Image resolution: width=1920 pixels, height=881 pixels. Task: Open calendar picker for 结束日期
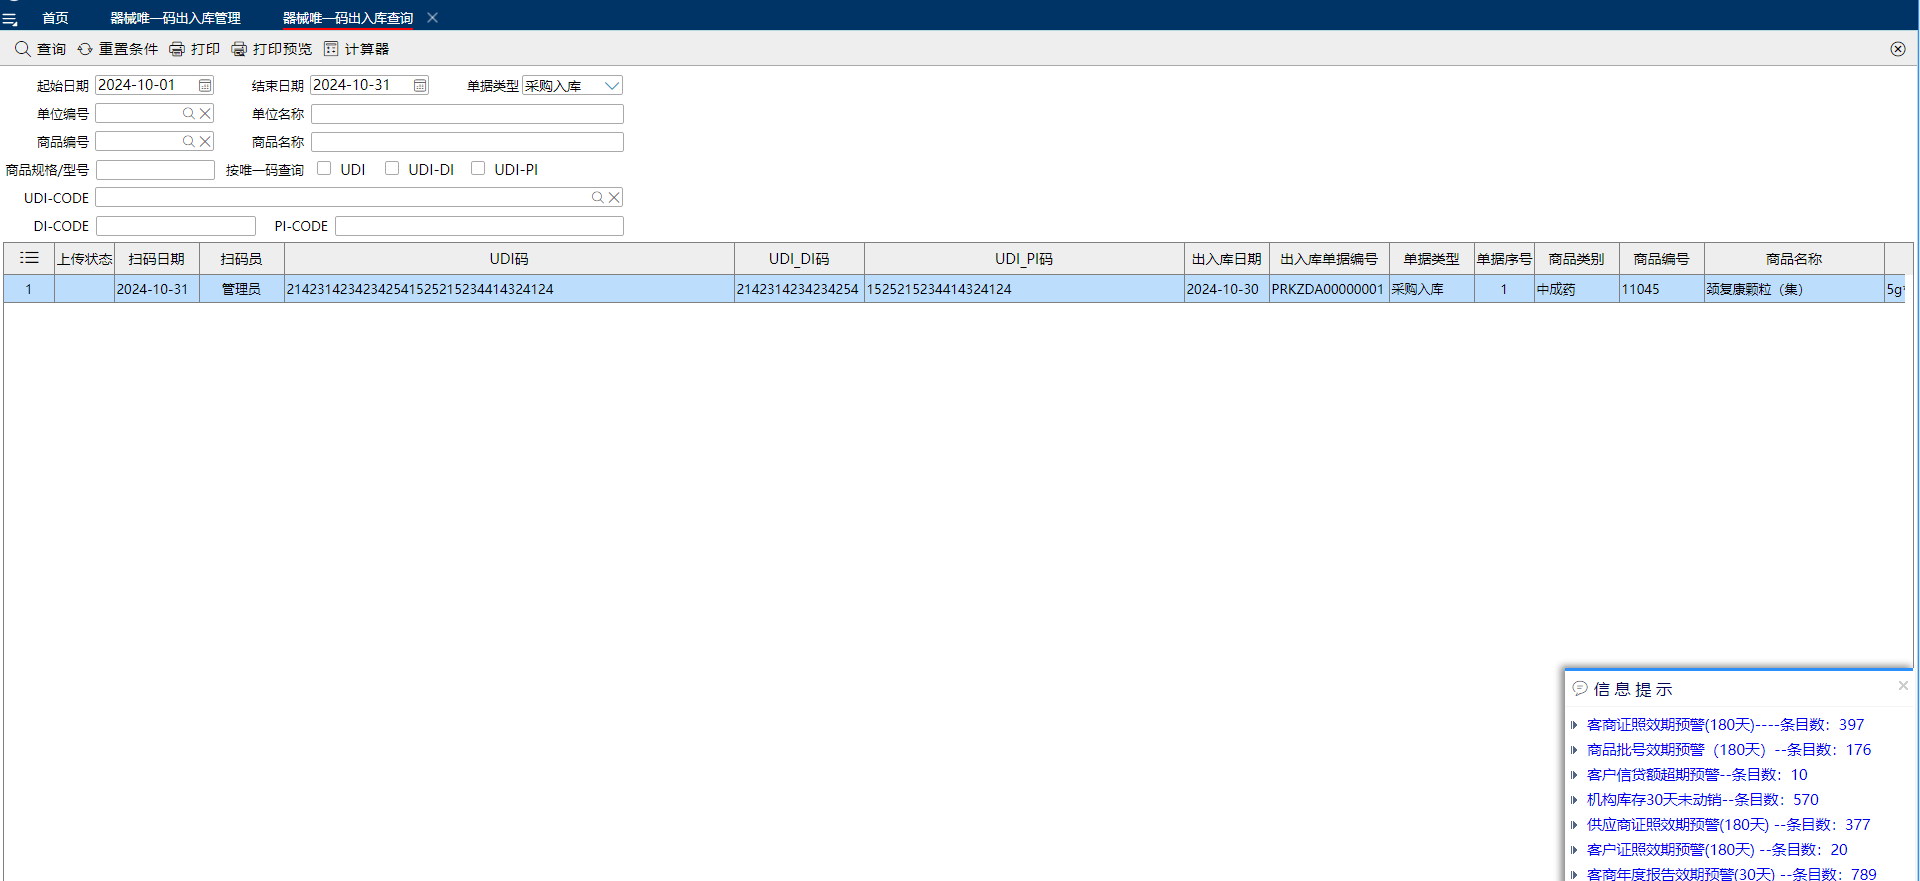coord(420,85)
